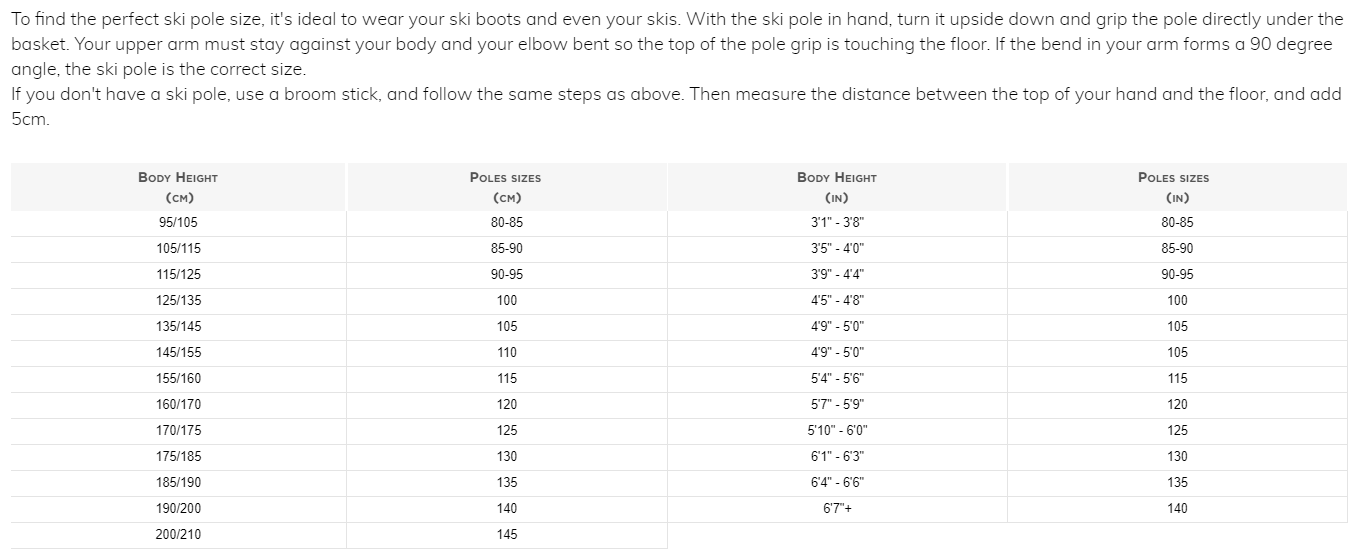
Task: Select the 105/115 body height cell
Action: point(178,249)
